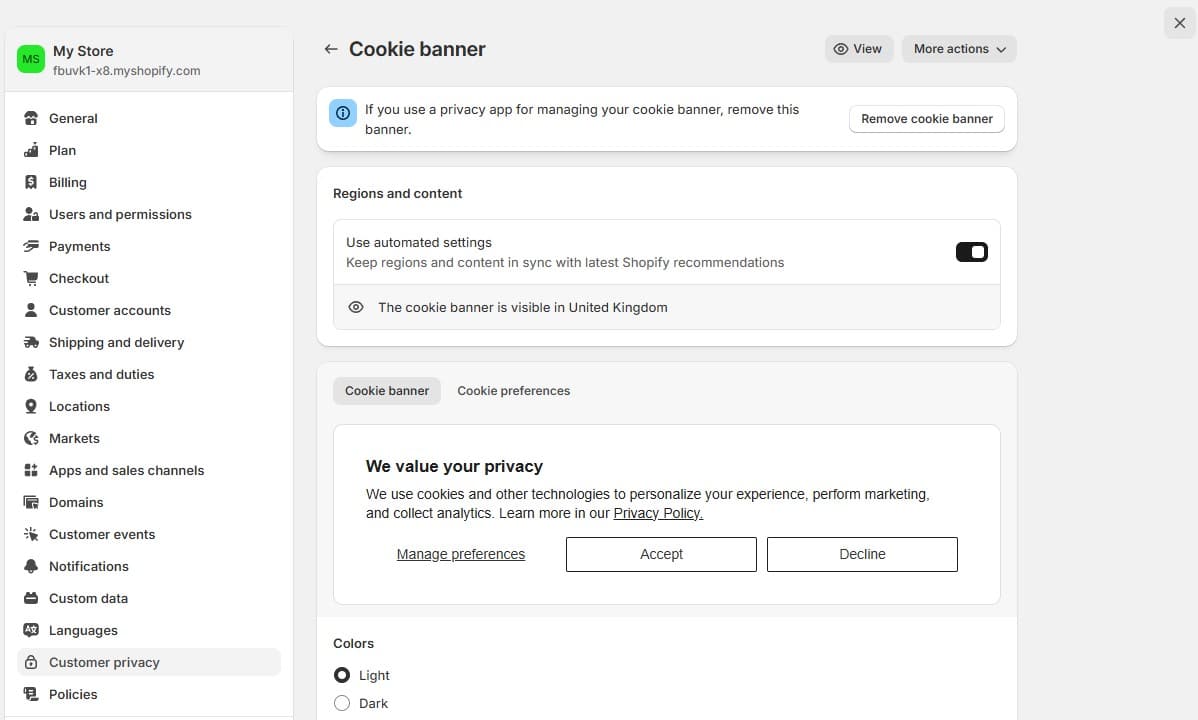1198x720 pixels.
Task: Open Customer privacy in the sidebar
Action: point(104,662)
